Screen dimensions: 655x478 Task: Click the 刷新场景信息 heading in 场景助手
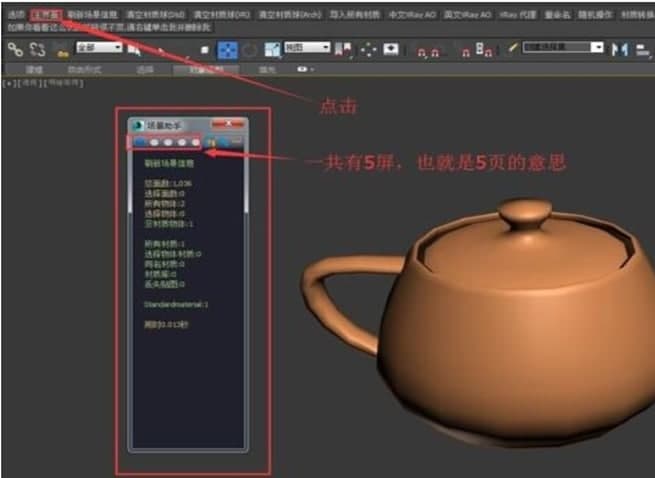[x=169, y=163]
